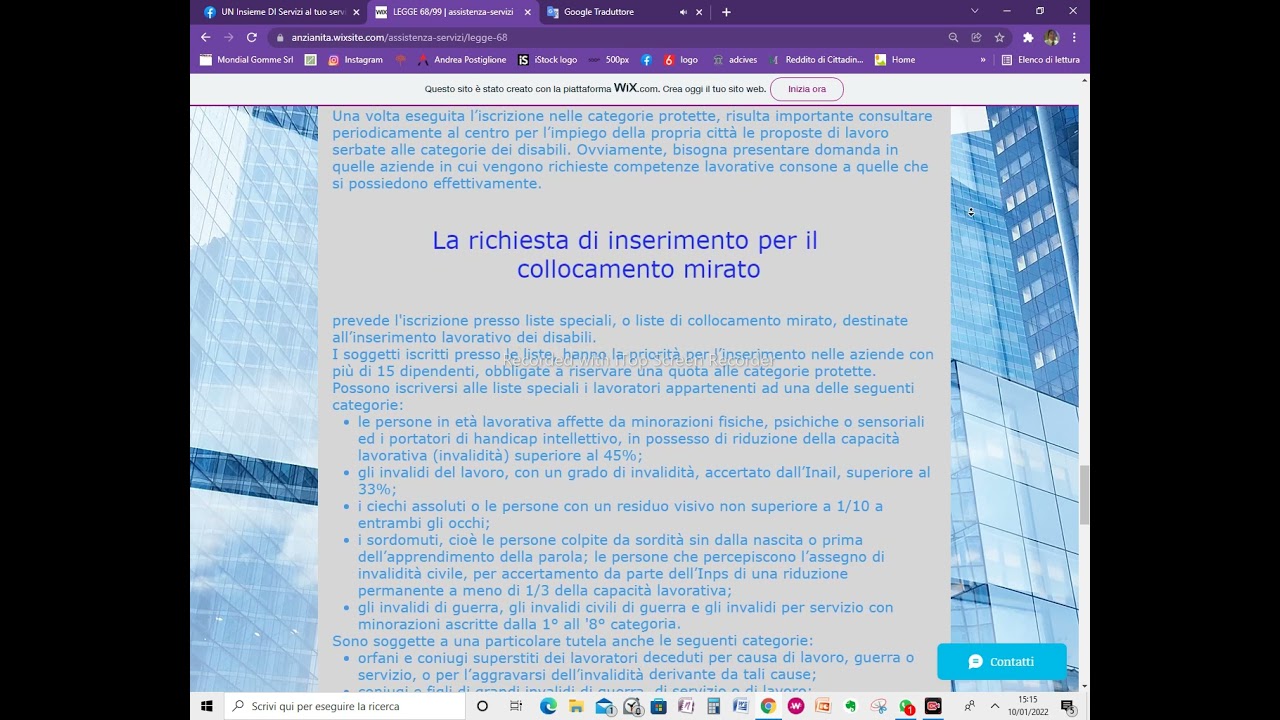Image resolution: width=1280 pixels, height=720 pixels.
Task: Open the tab search dropdown arrow
Action: [x=975, y=11]
